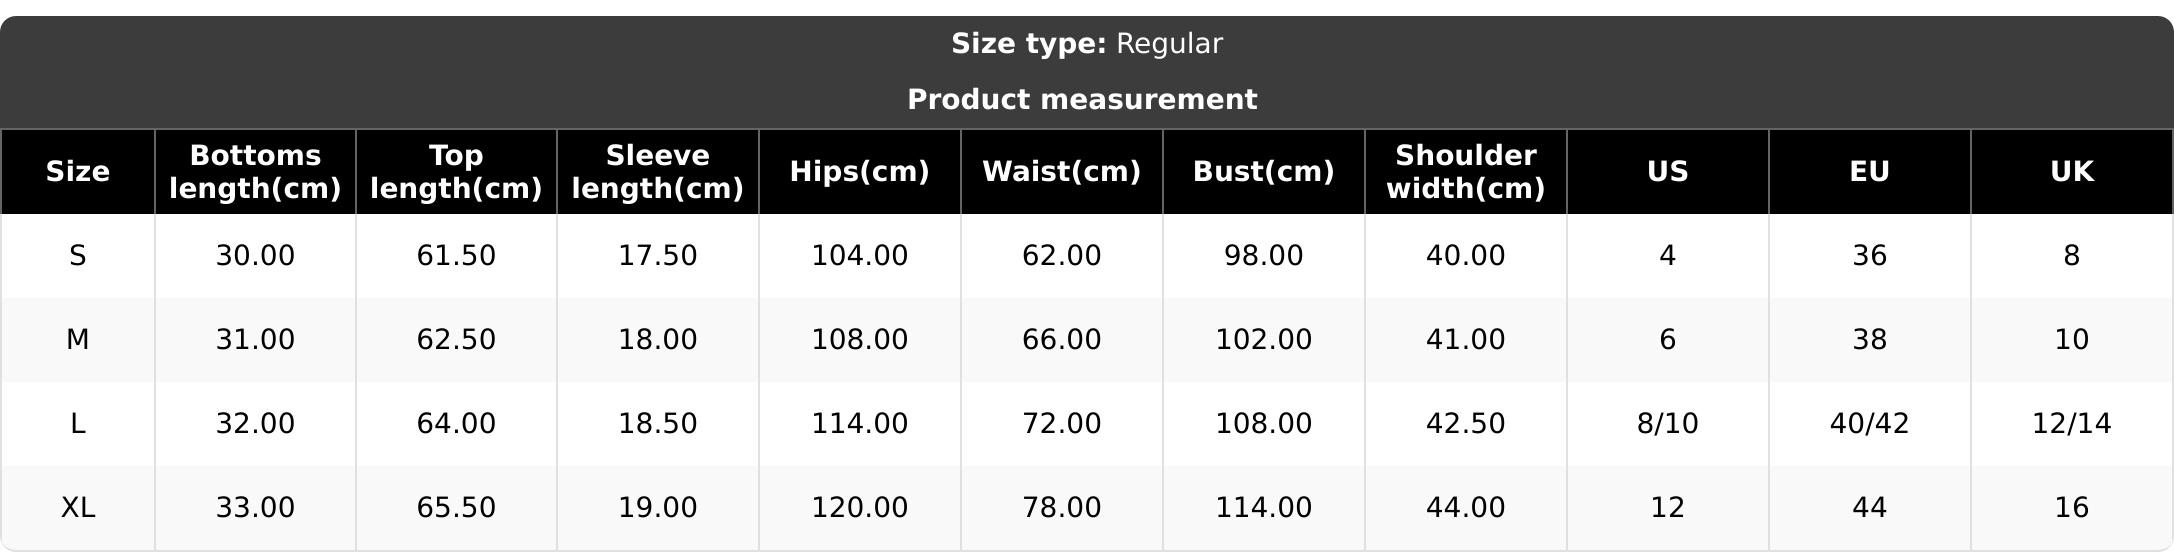Click the Size type: Regular label
The width and height of the screenshot is (2174, 552).
pyautogui.click(x=1087, y=44)
